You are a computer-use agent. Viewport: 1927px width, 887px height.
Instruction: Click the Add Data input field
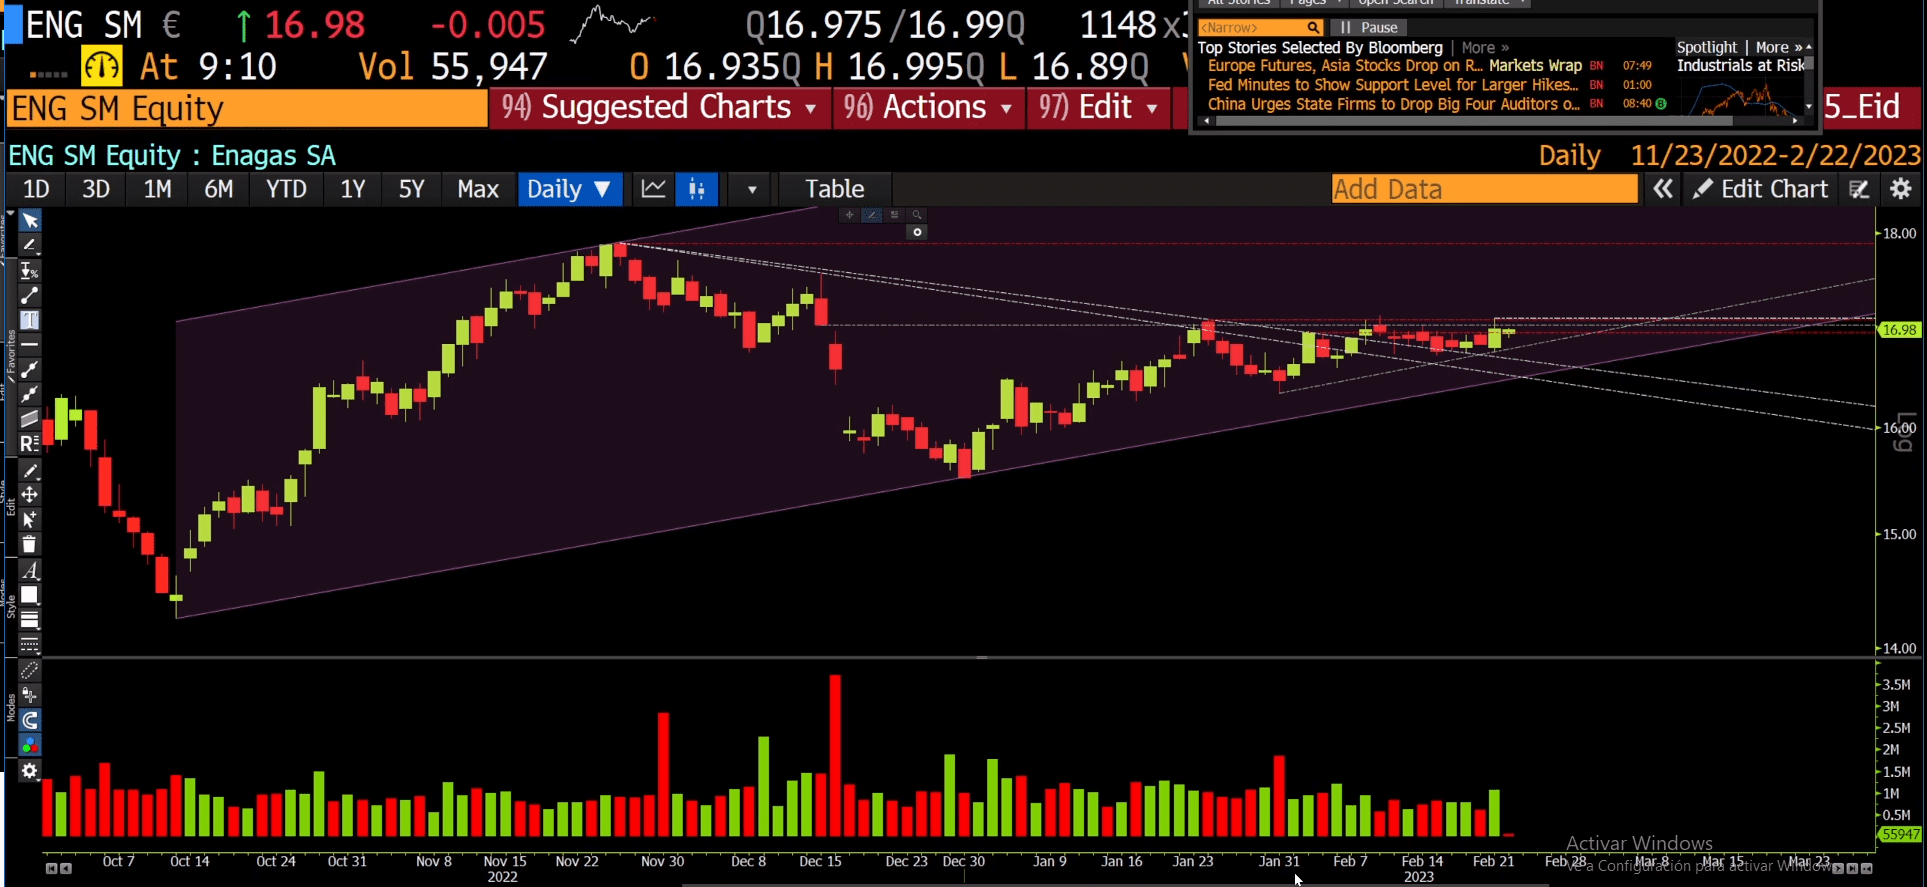point(1484,189)
